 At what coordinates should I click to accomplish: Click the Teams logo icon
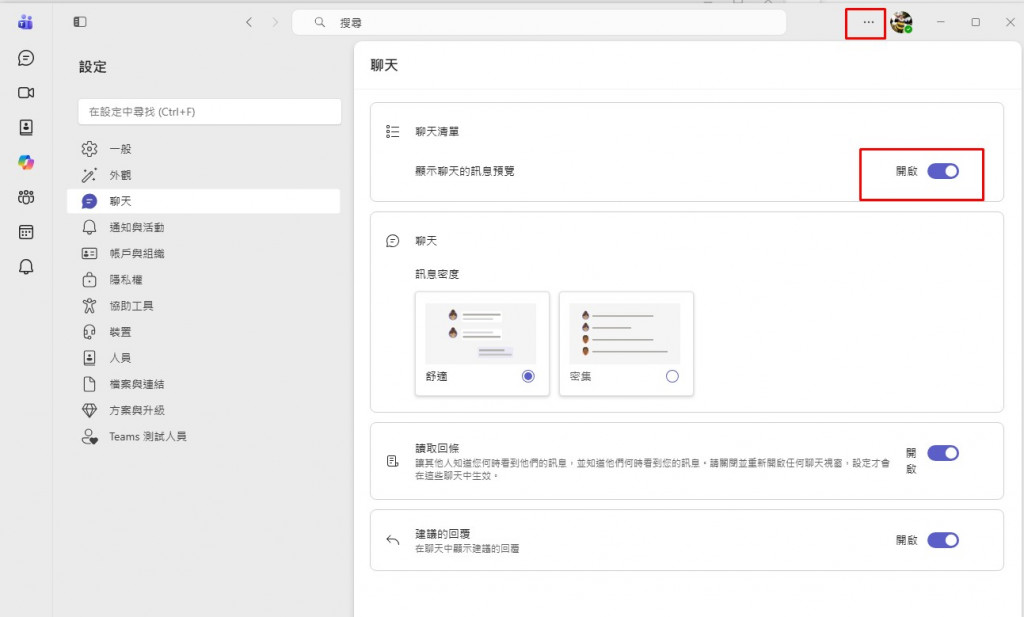click(26, 22)
